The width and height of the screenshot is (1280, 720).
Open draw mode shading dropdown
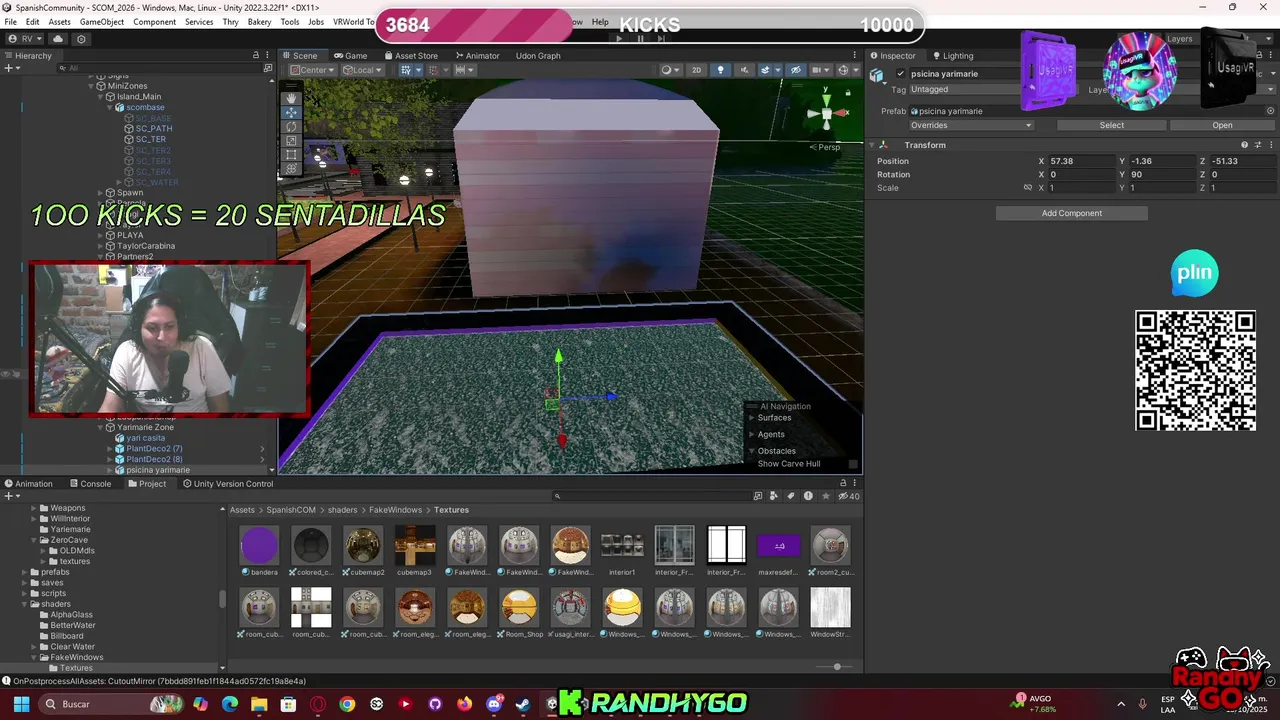(670, 70)
